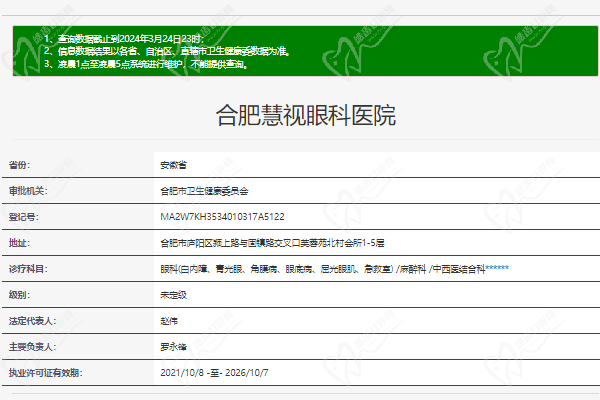
Task: Select validity period 2021/10/8 -至- 2026/10/7
Action: pyautogui.click(x=214, y=372)
